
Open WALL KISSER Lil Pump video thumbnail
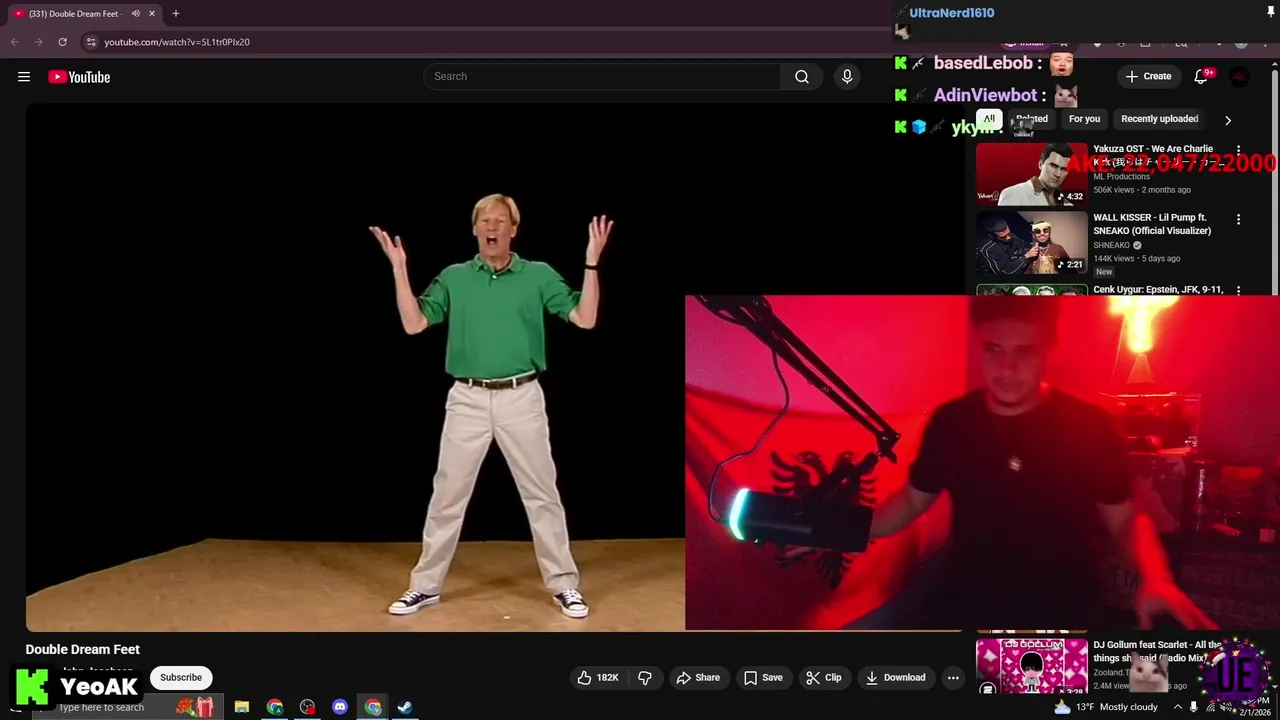(1031, 243)
